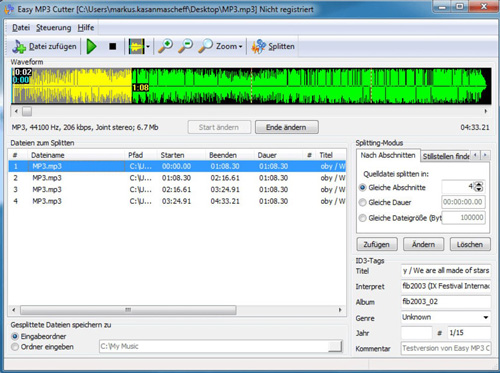Click the Splitten toolbar icon
The height and width of the screenshot is (373, 500).
pyautogui.click(x=259, y=46)
